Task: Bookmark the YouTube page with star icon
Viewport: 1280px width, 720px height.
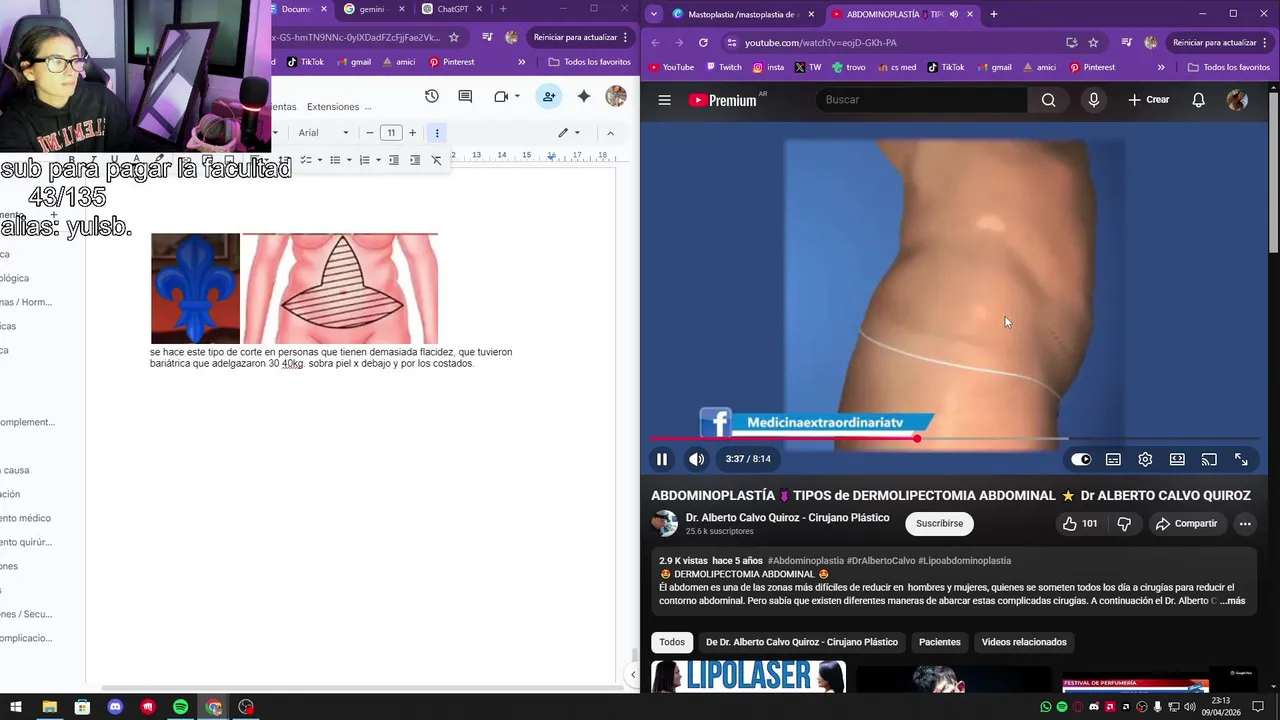Action: point(1093,43)
